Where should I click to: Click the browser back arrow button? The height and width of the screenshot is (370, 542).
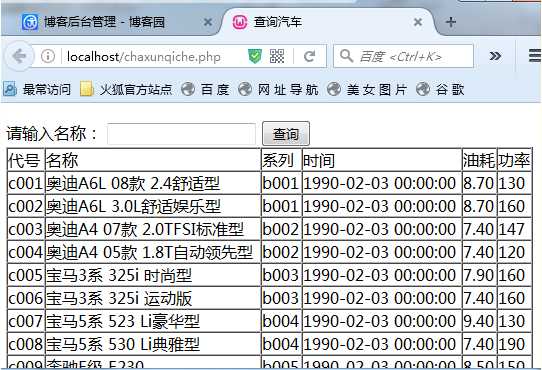click(x=19, y=56)
